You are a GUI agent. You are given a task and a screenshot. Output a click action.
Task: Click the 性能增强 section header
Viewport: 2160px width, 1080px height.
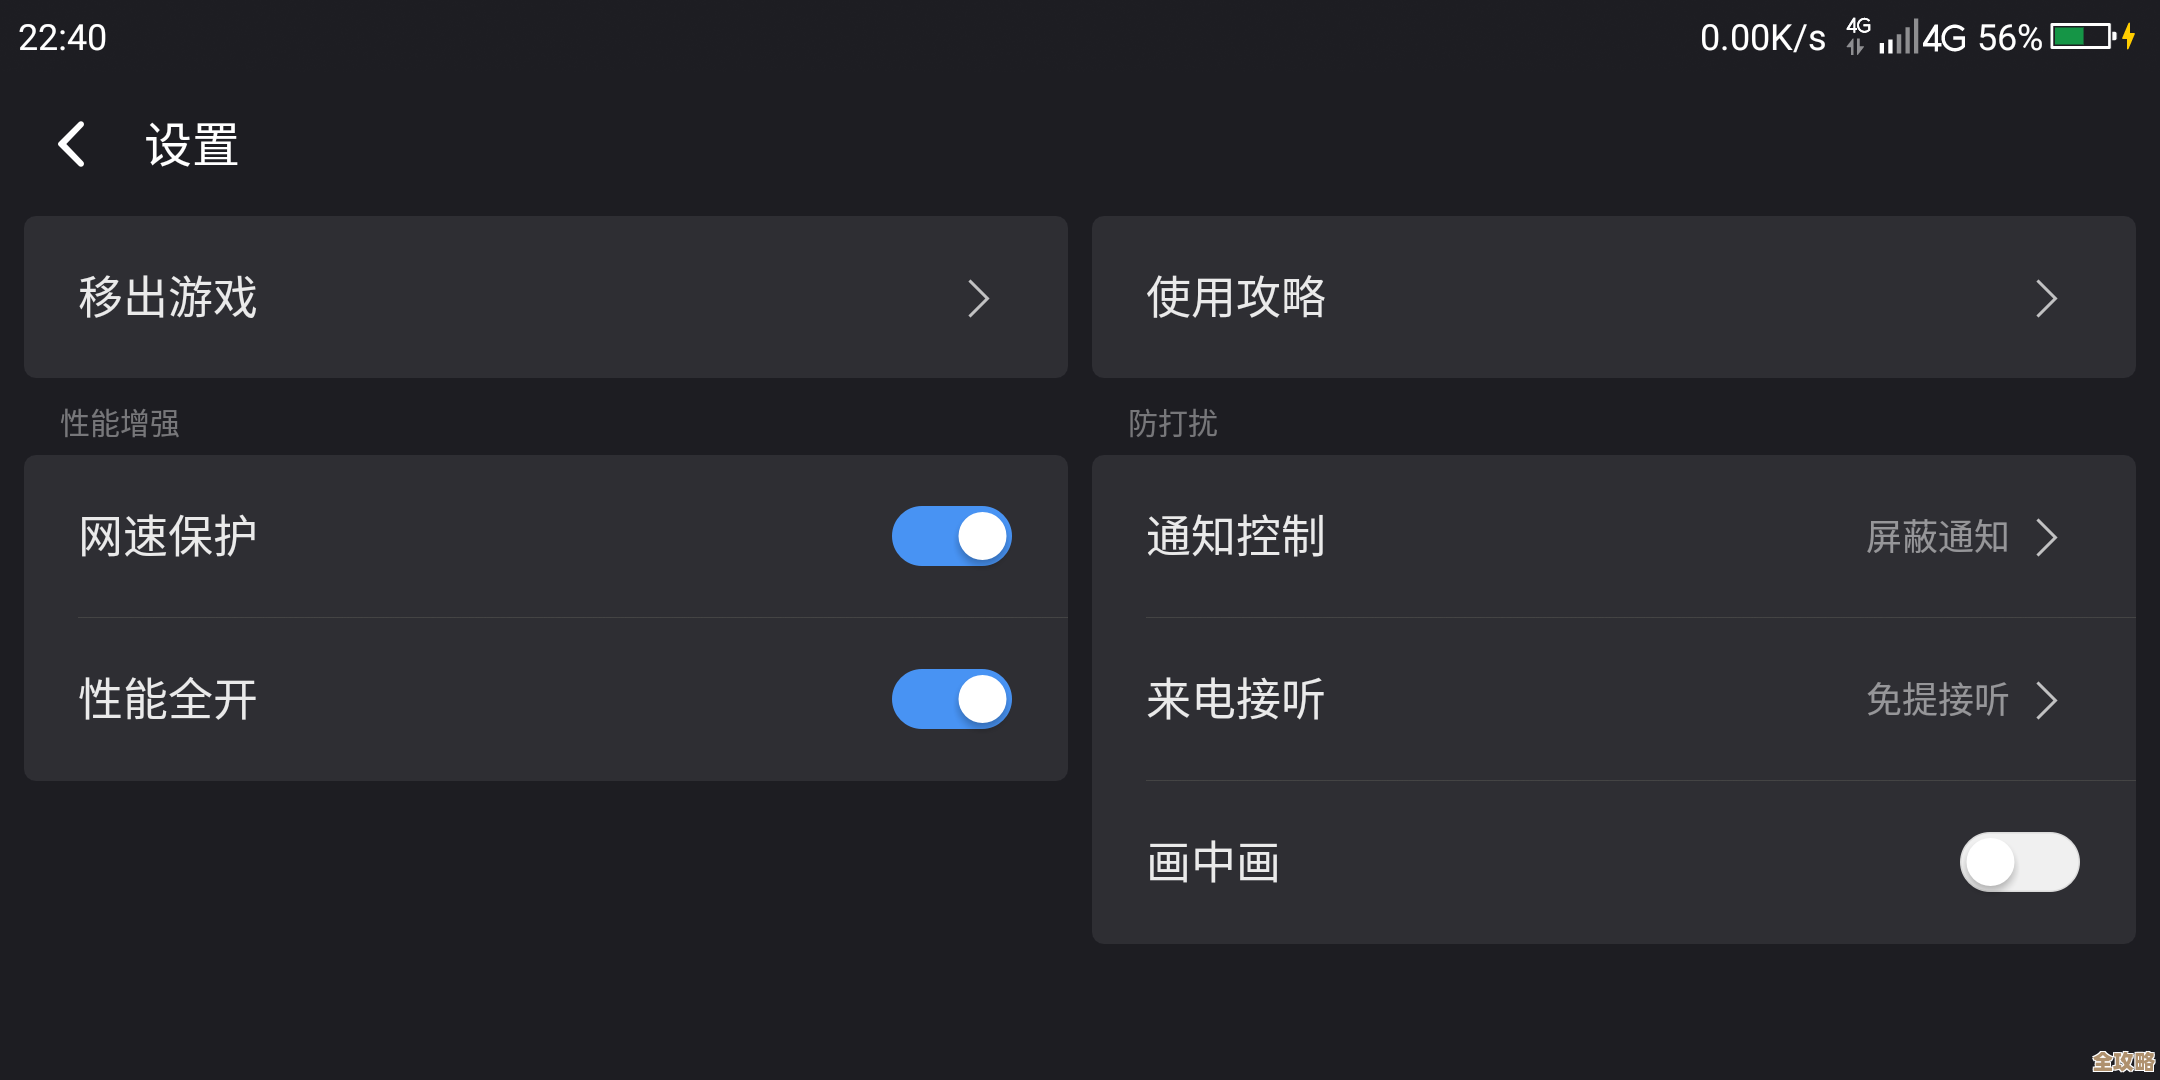(x=119, y=423)
